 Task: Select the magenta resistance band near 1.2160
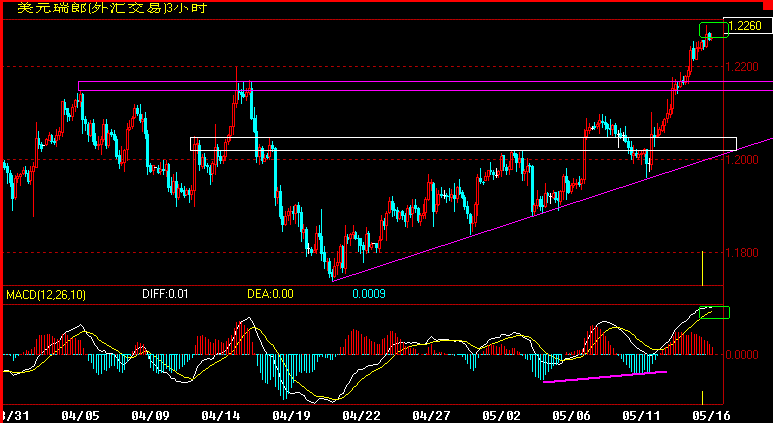tap(425, 86)
